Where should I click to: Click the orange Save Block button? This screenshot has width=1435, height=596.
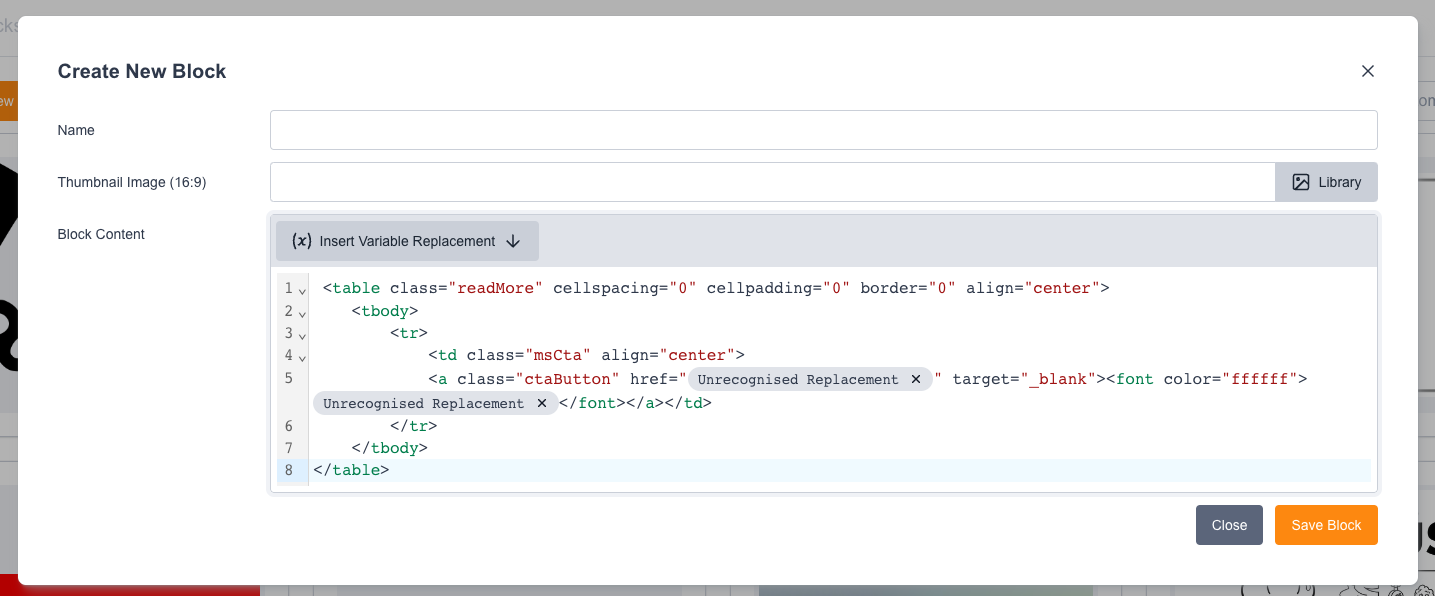1325,525
